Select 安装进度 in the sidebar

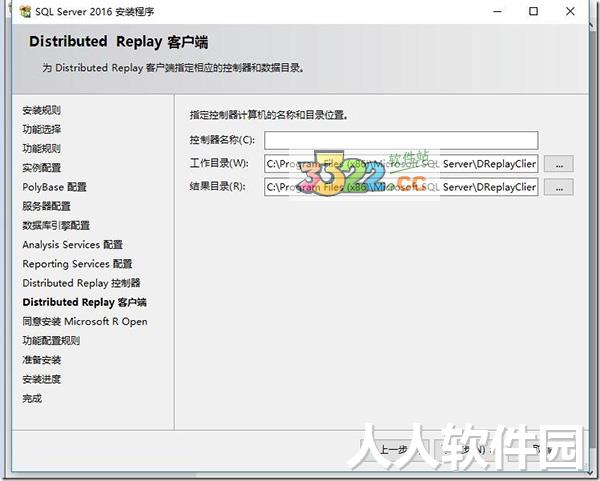pos(41,379)
